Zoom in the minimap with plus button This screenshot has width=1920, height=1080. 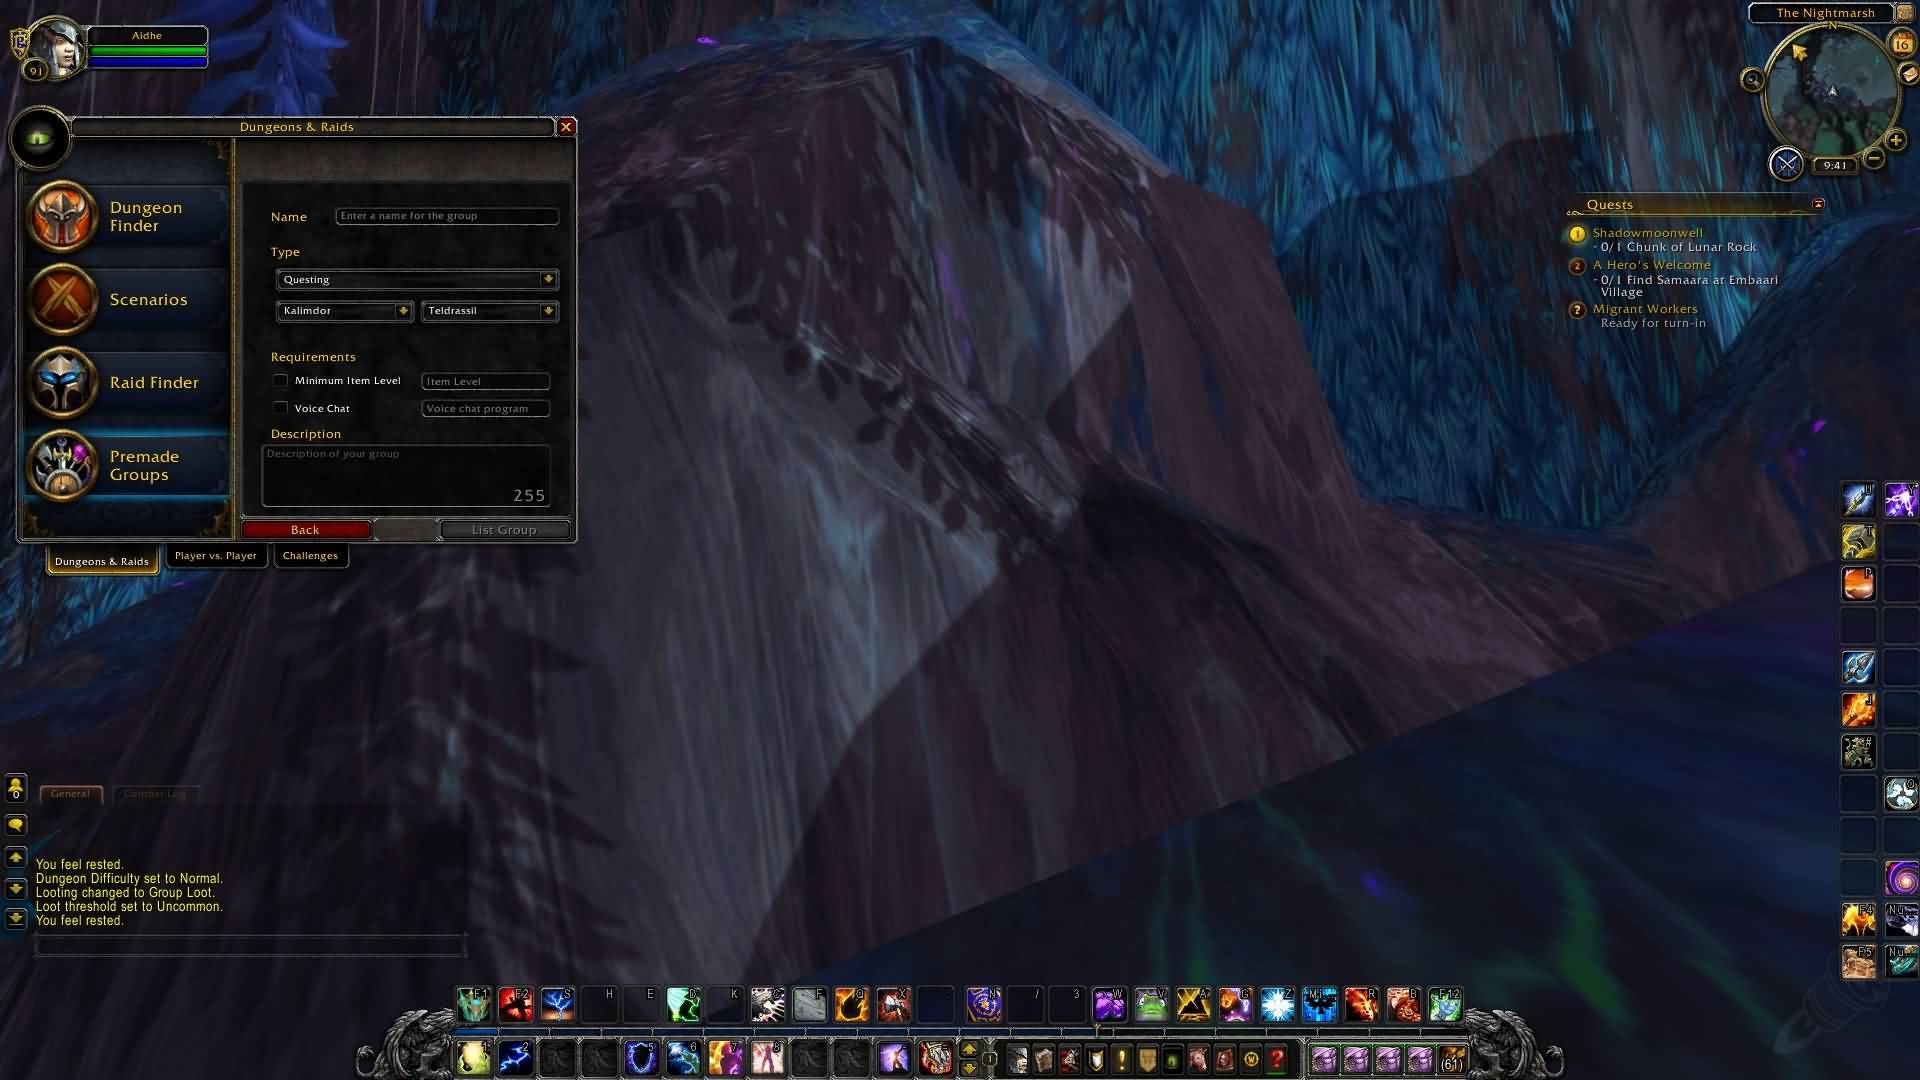click(x=1895, y=140)
